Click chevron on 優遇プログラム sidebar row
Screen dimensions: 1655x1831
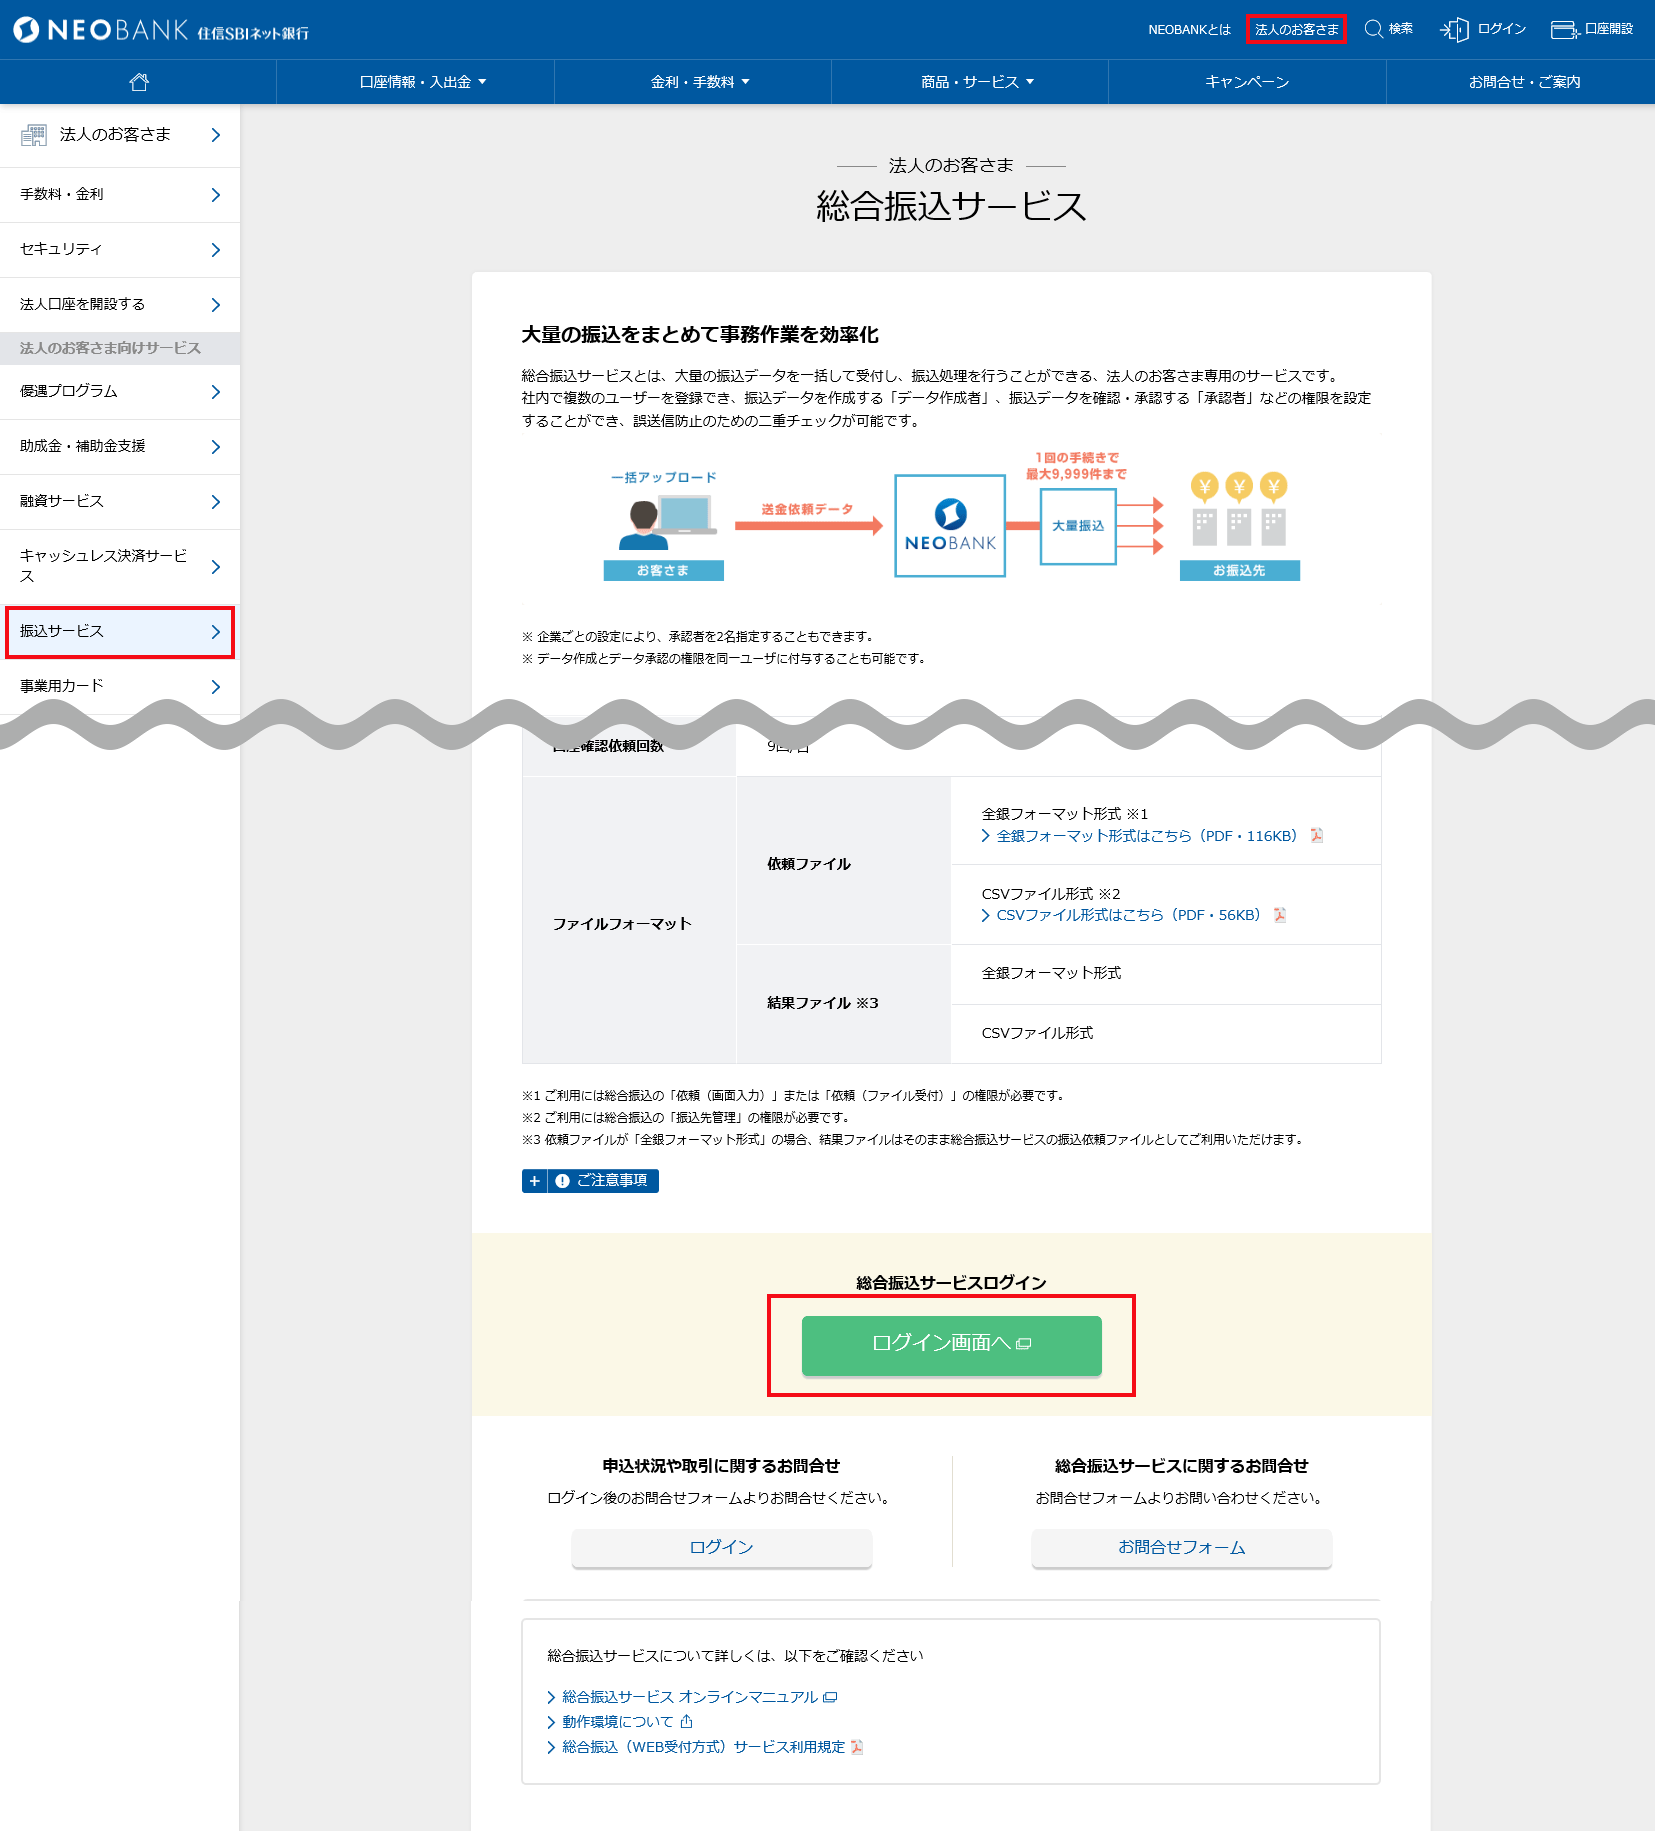click(x=215, y=392)
